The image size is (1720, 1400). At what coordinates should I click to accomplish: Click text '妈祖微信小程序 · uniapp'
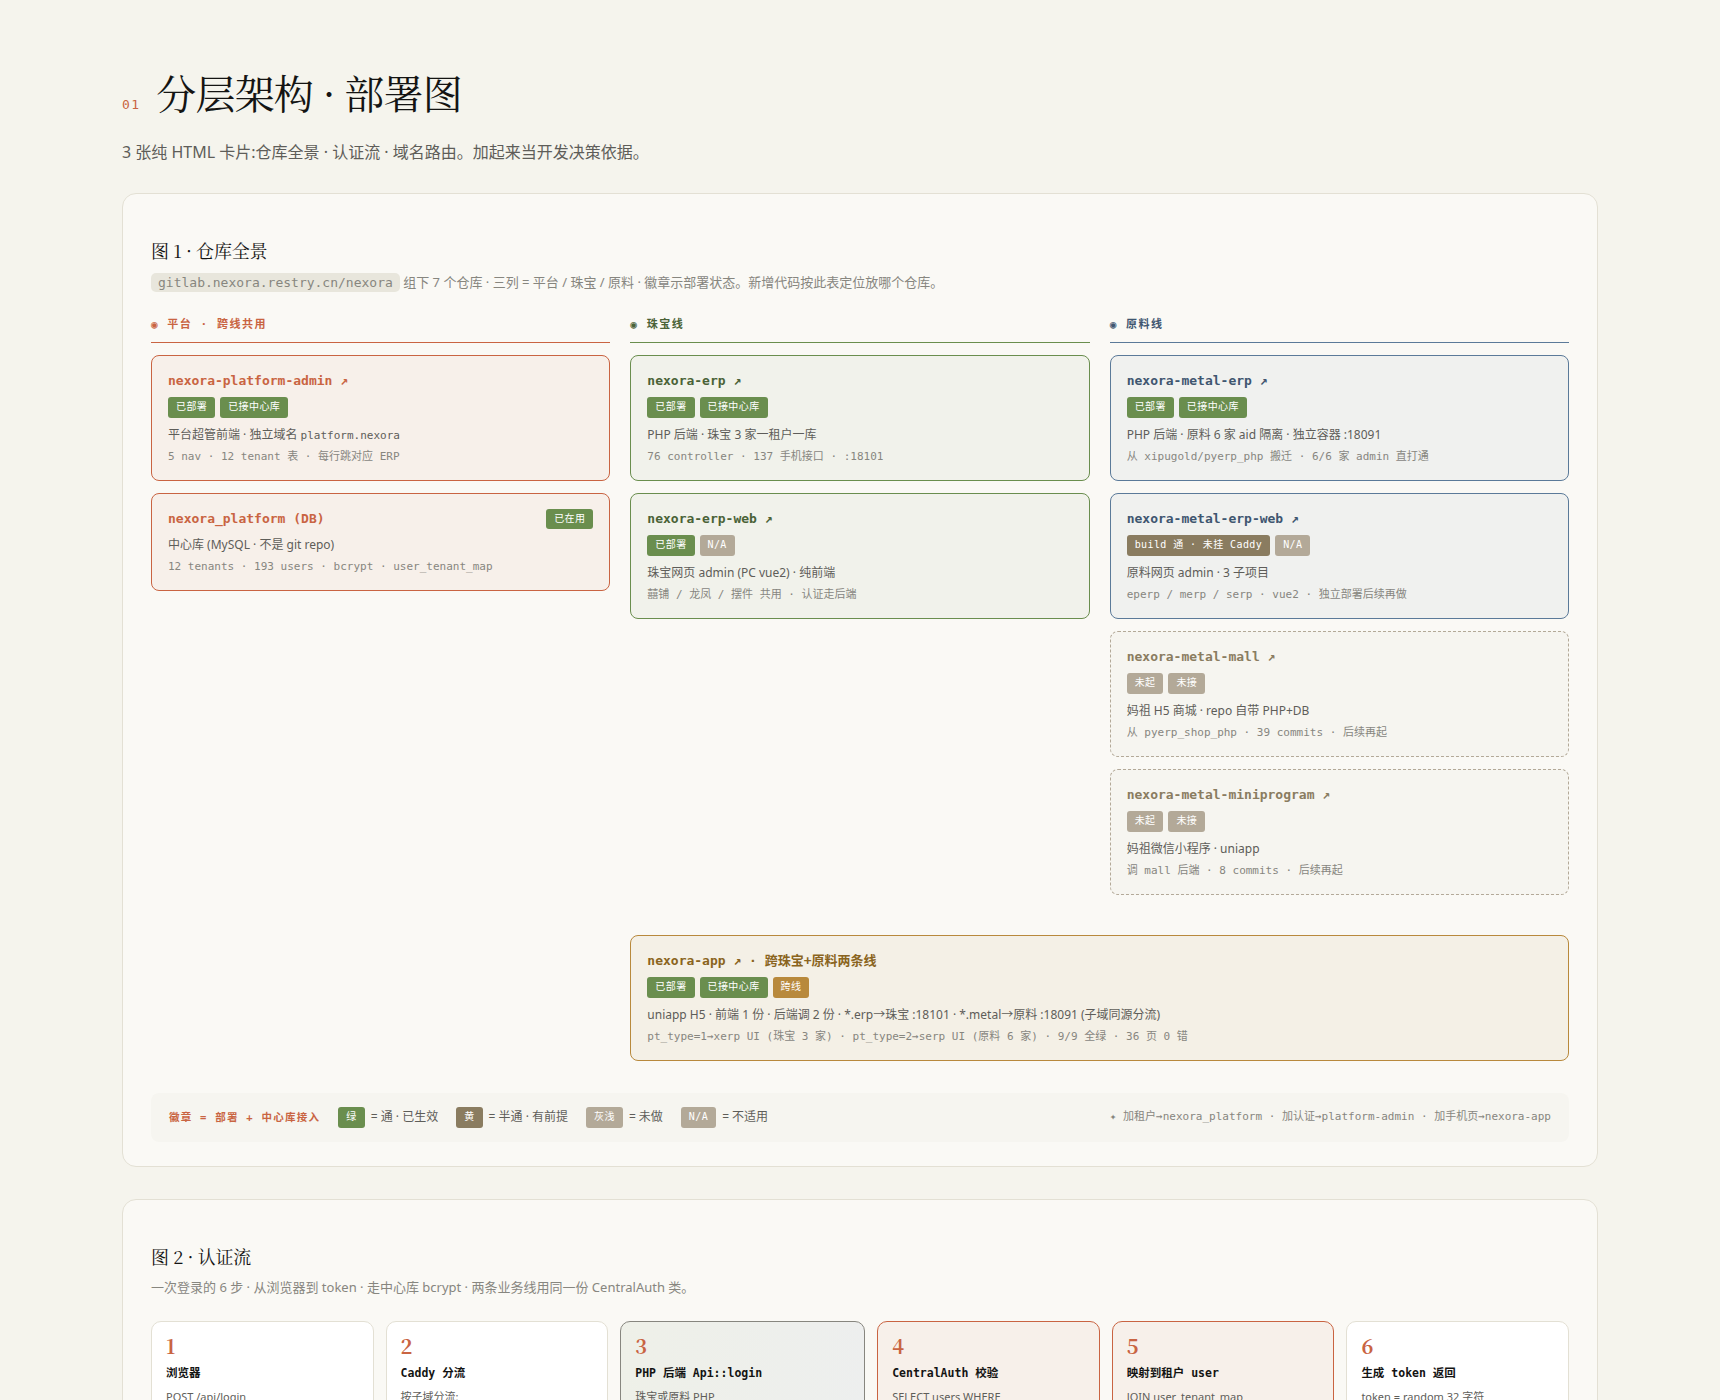tap(1193, 848)
